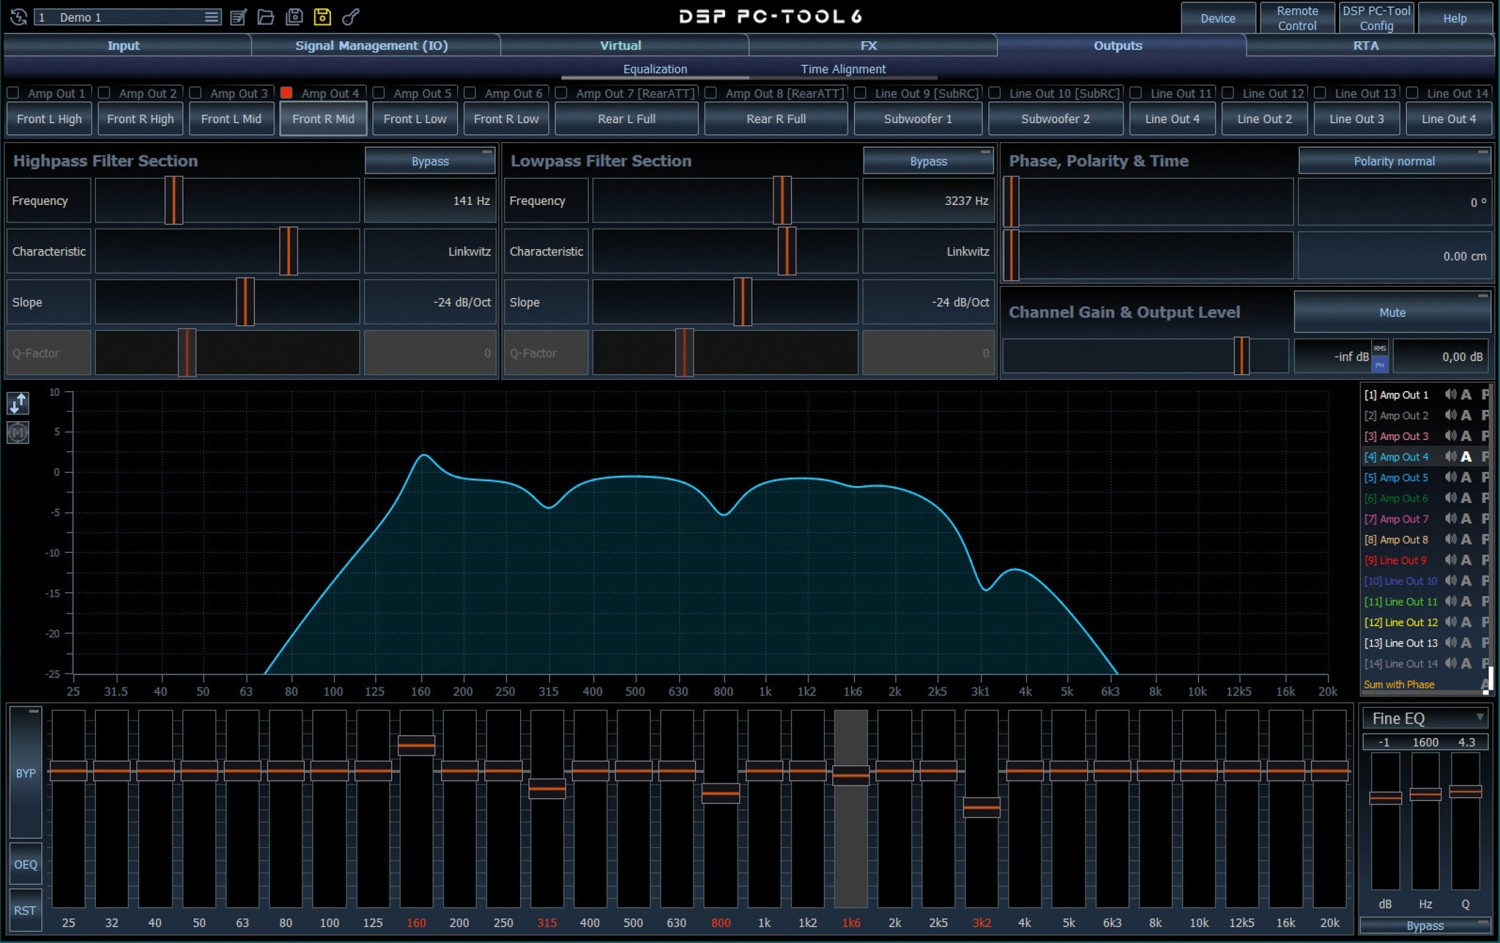Click the edit notes pencil icon
The image size is (1500, 943).
(238, 17)
